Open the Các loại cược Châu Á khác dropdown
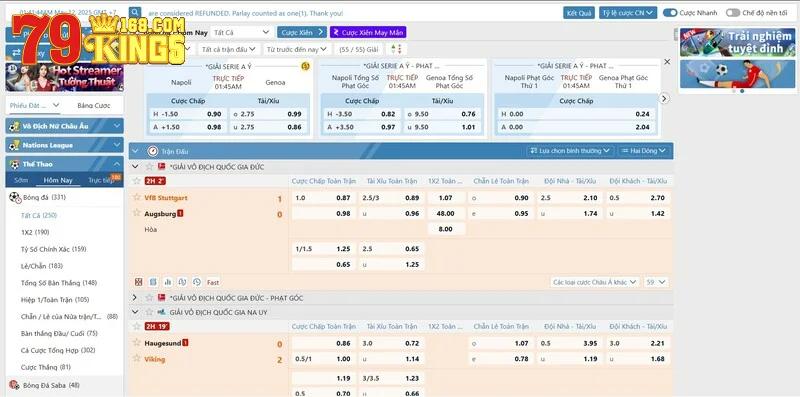 (x=595, y=282)
